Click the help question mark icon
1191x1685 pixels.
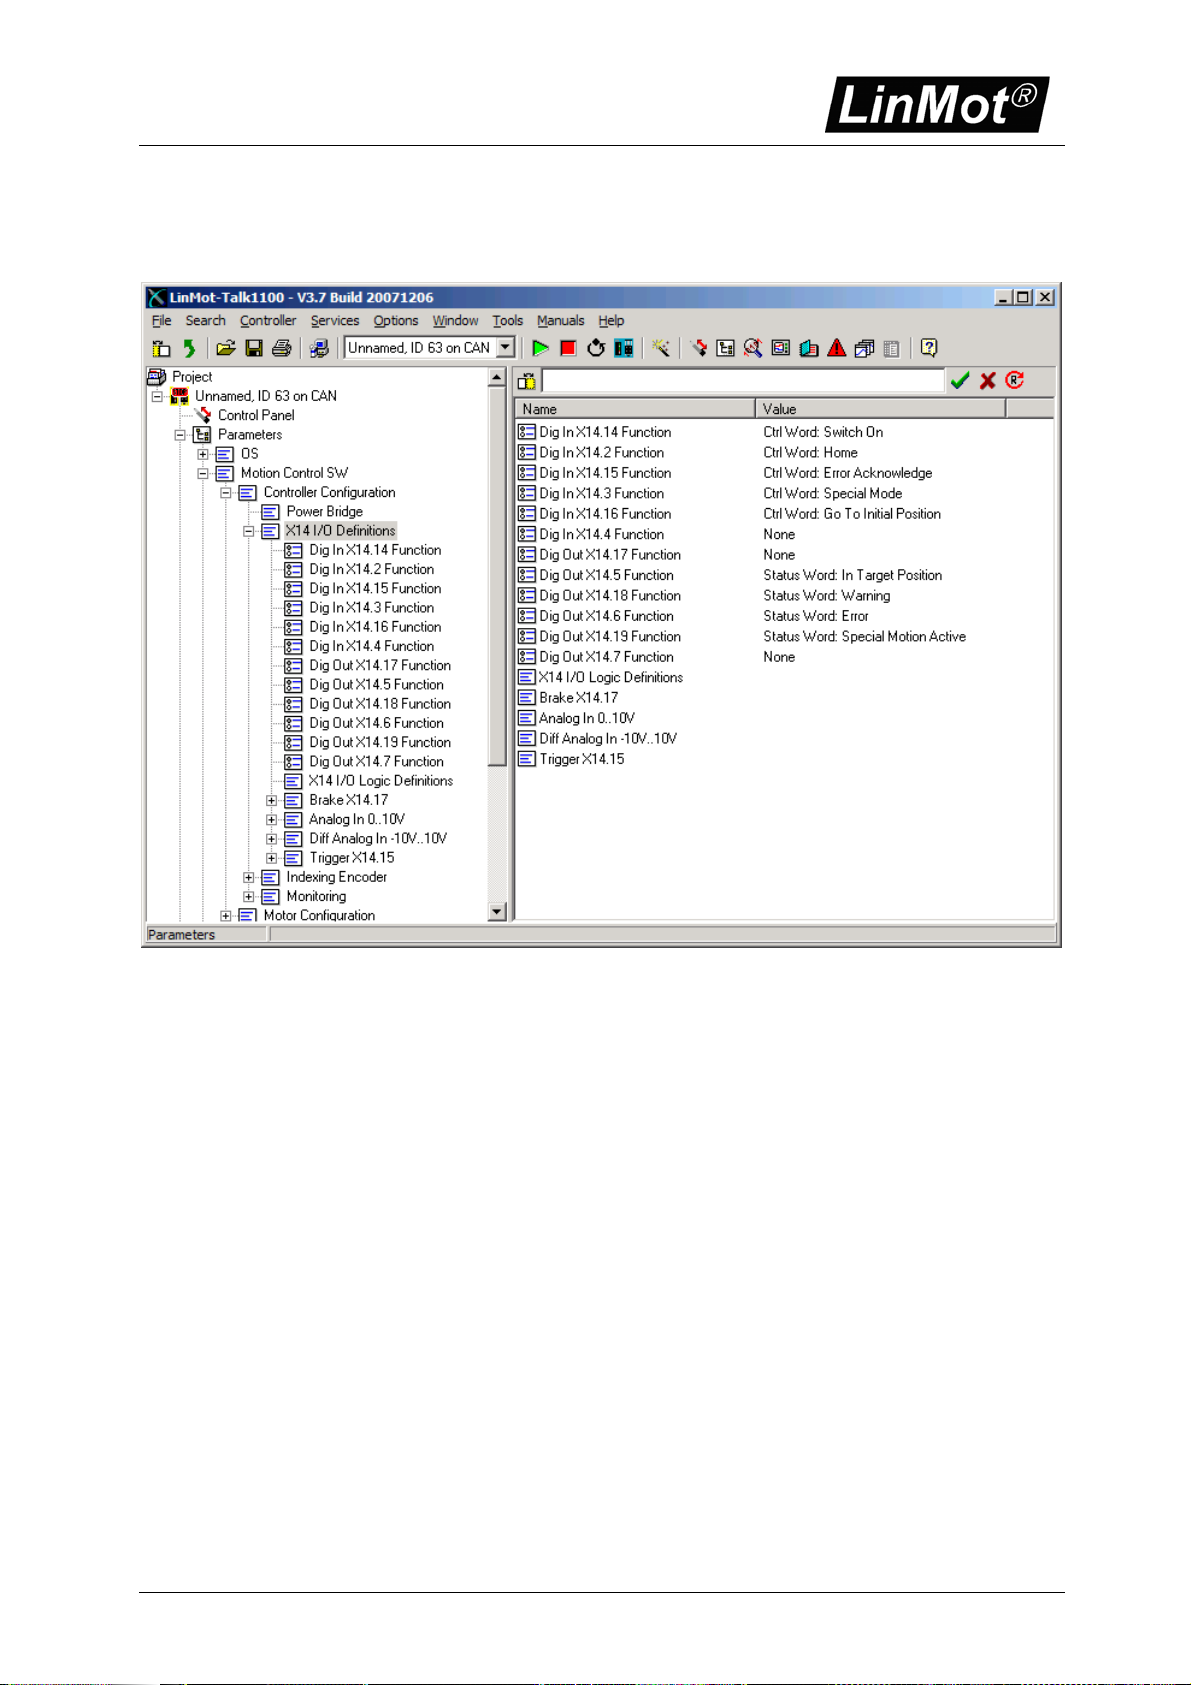tap(929, 348)
